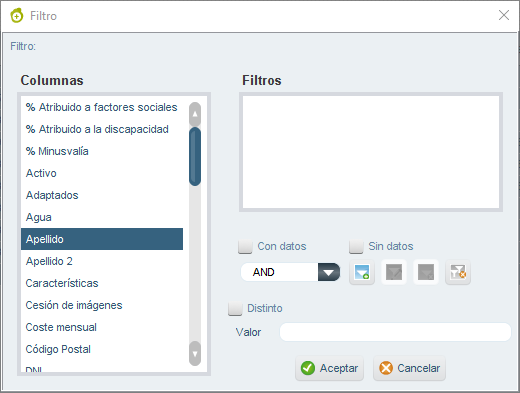This screenshot has width=520, height=393.
Task: Click the Aceptar button
Action: (329, 368)
